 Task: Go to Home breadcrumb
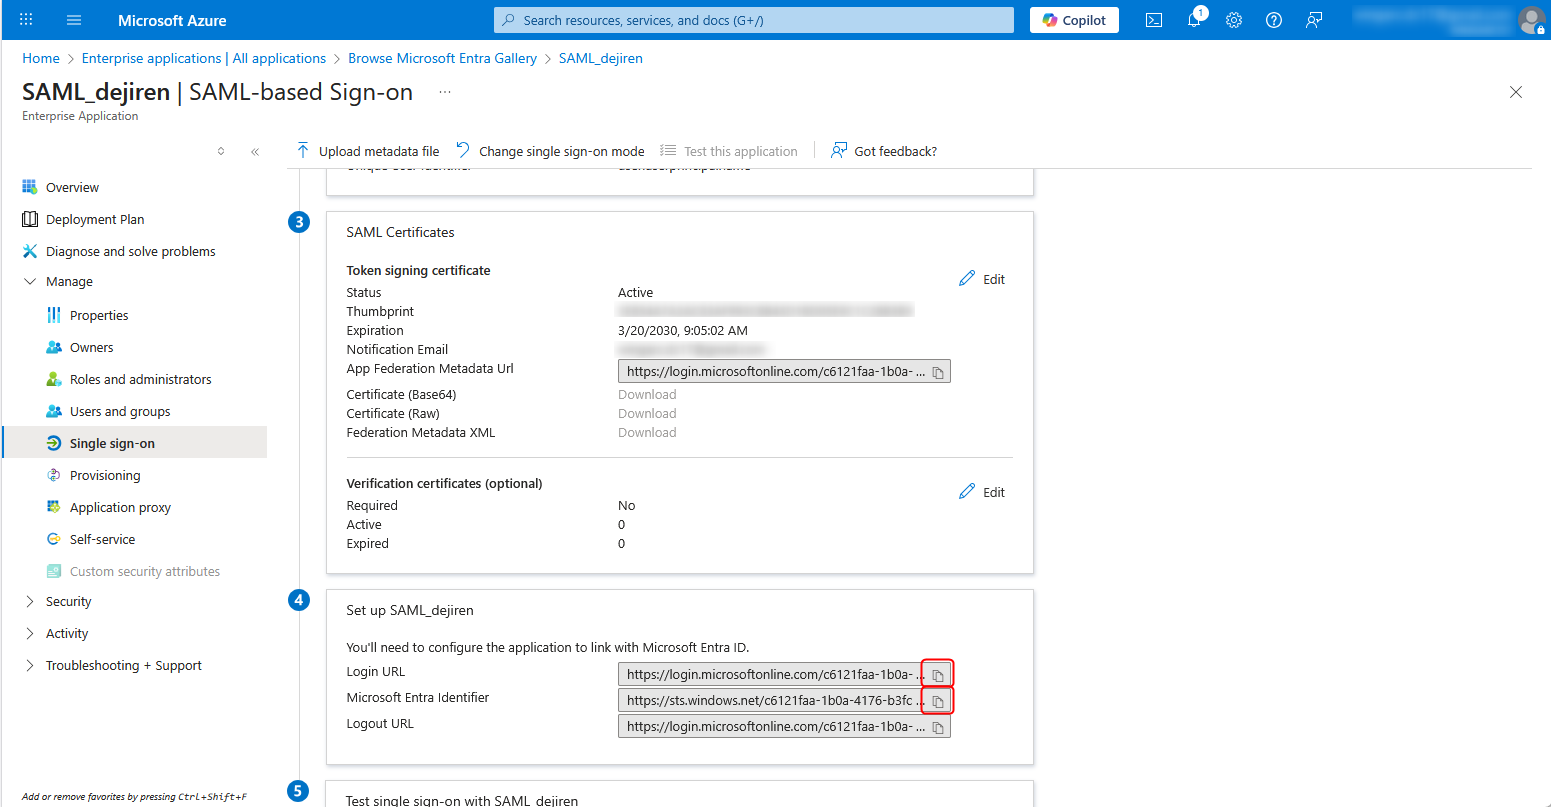pos(41,58)
